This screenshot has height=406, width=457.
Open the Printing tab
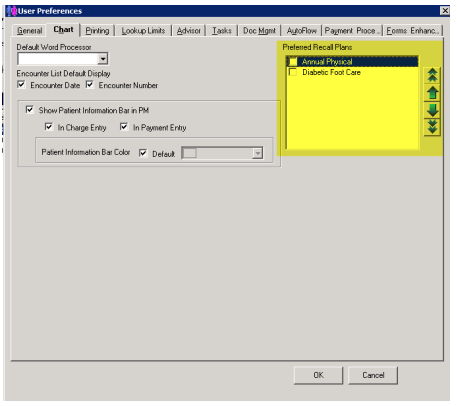[x=97, y=31]
